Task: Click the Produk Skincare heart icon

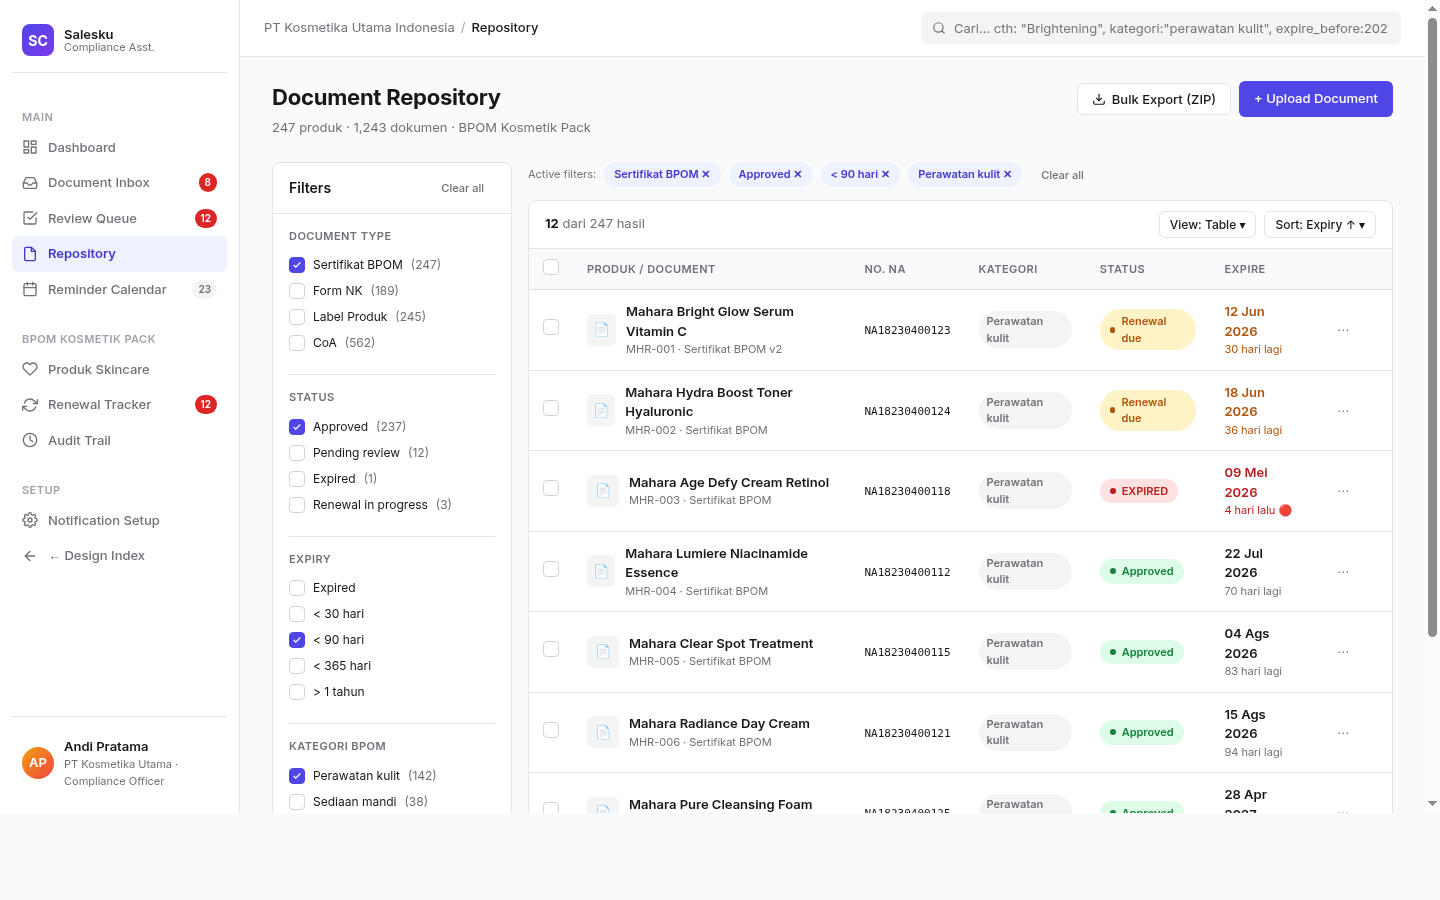Action: pos(30,369)
